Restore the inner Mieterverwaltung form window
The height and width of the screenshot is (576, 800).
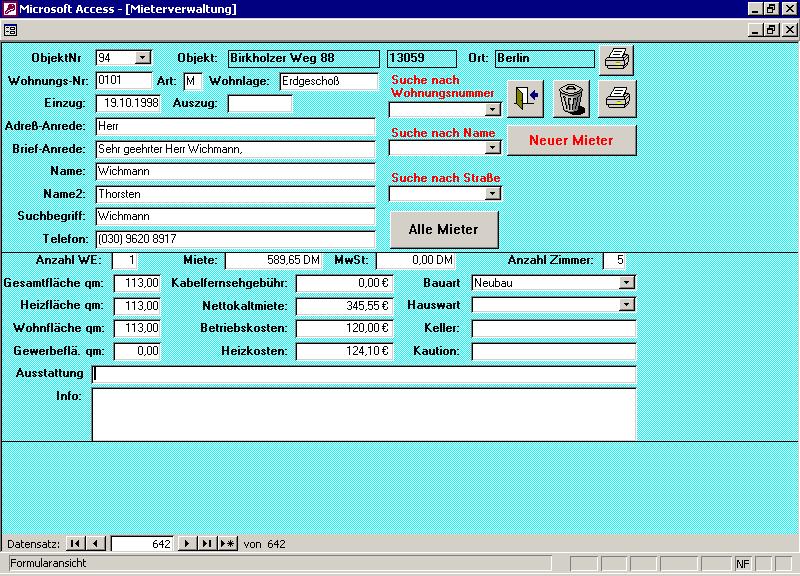[x=771, y=30]
